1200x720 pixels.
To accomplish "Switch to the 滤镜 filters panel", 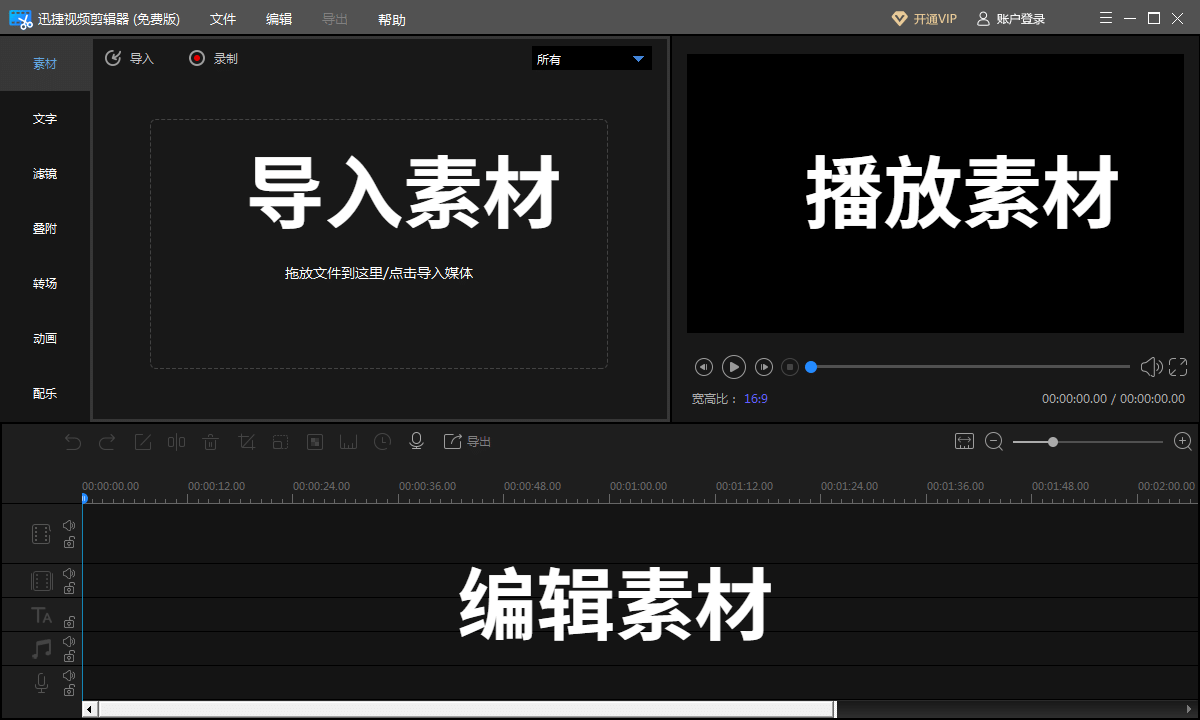I will [x=44, y=173].
